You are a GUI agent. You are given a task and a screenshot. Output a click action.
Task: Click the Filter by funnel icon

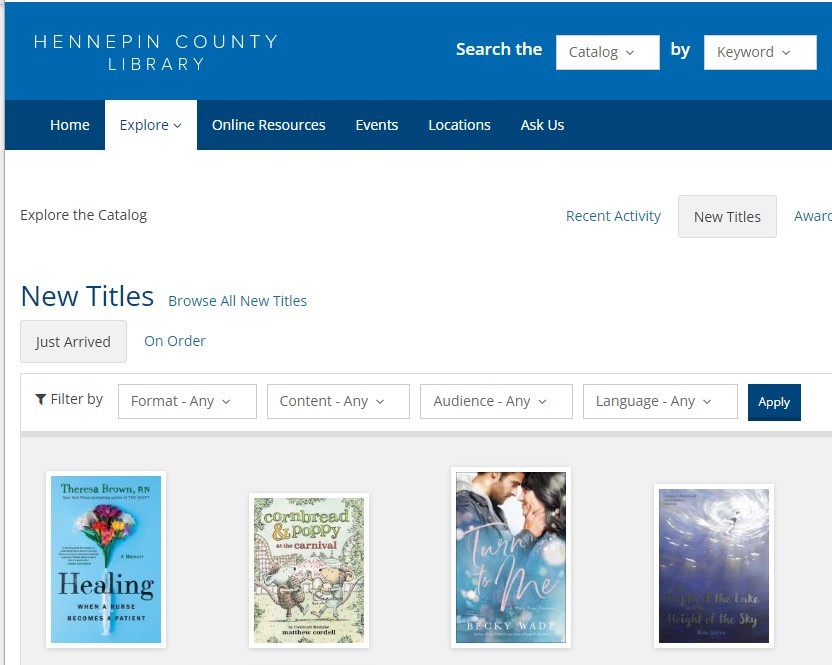40,400
